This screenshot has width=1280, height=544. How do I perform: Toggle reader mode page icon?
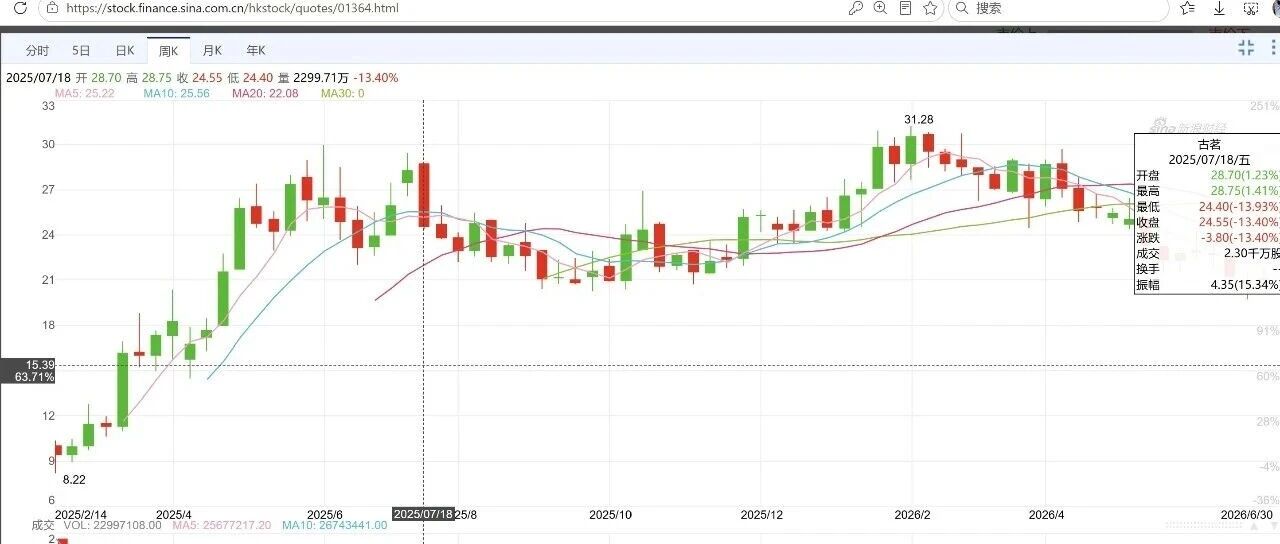(905, 8)
